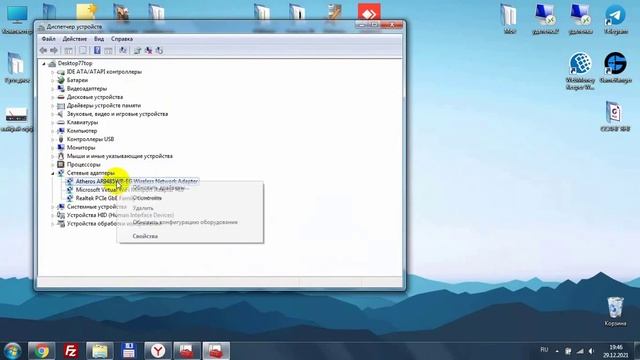Image resolution: width=640 pixels, height=360 pixels.
Task: Click the blue floppy disk taskbar icon
Action: [129, 351]
